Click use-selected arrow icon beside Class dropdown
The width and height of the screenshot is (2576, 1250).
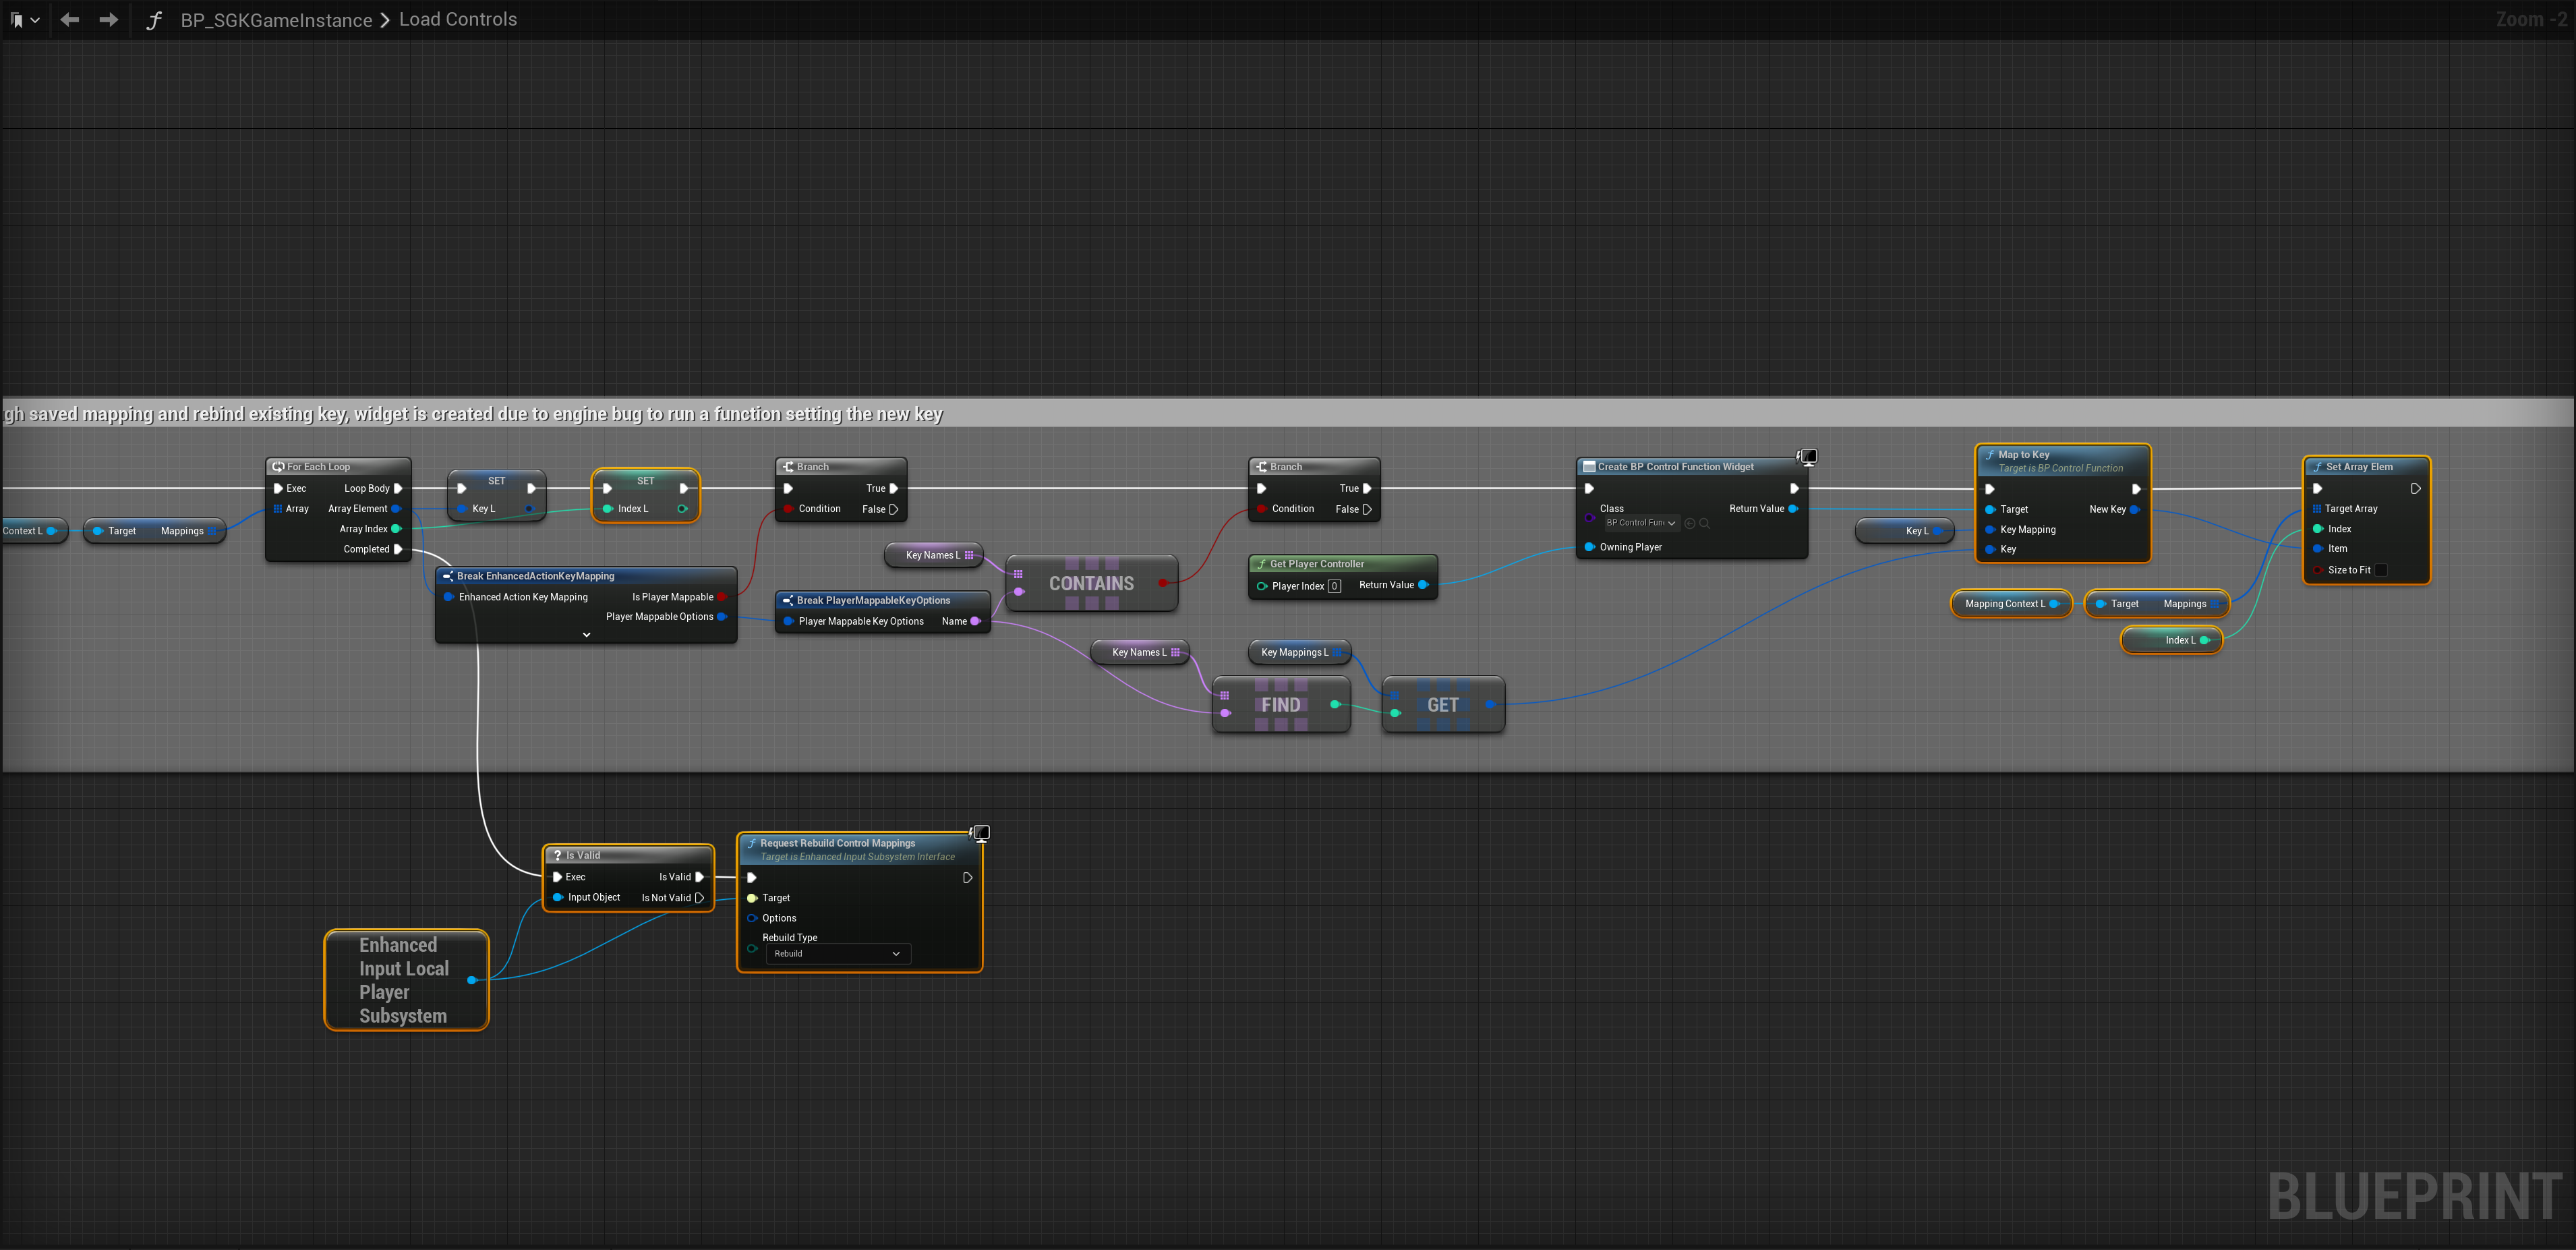tap(1690, 523)
